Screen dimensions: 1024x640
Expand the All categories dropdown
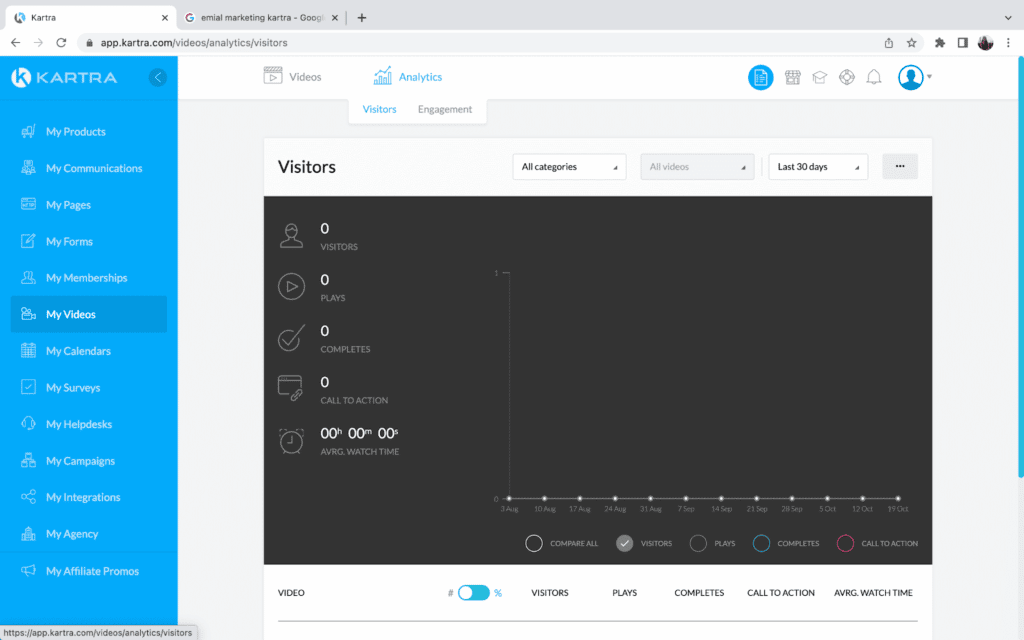(569, 167)
